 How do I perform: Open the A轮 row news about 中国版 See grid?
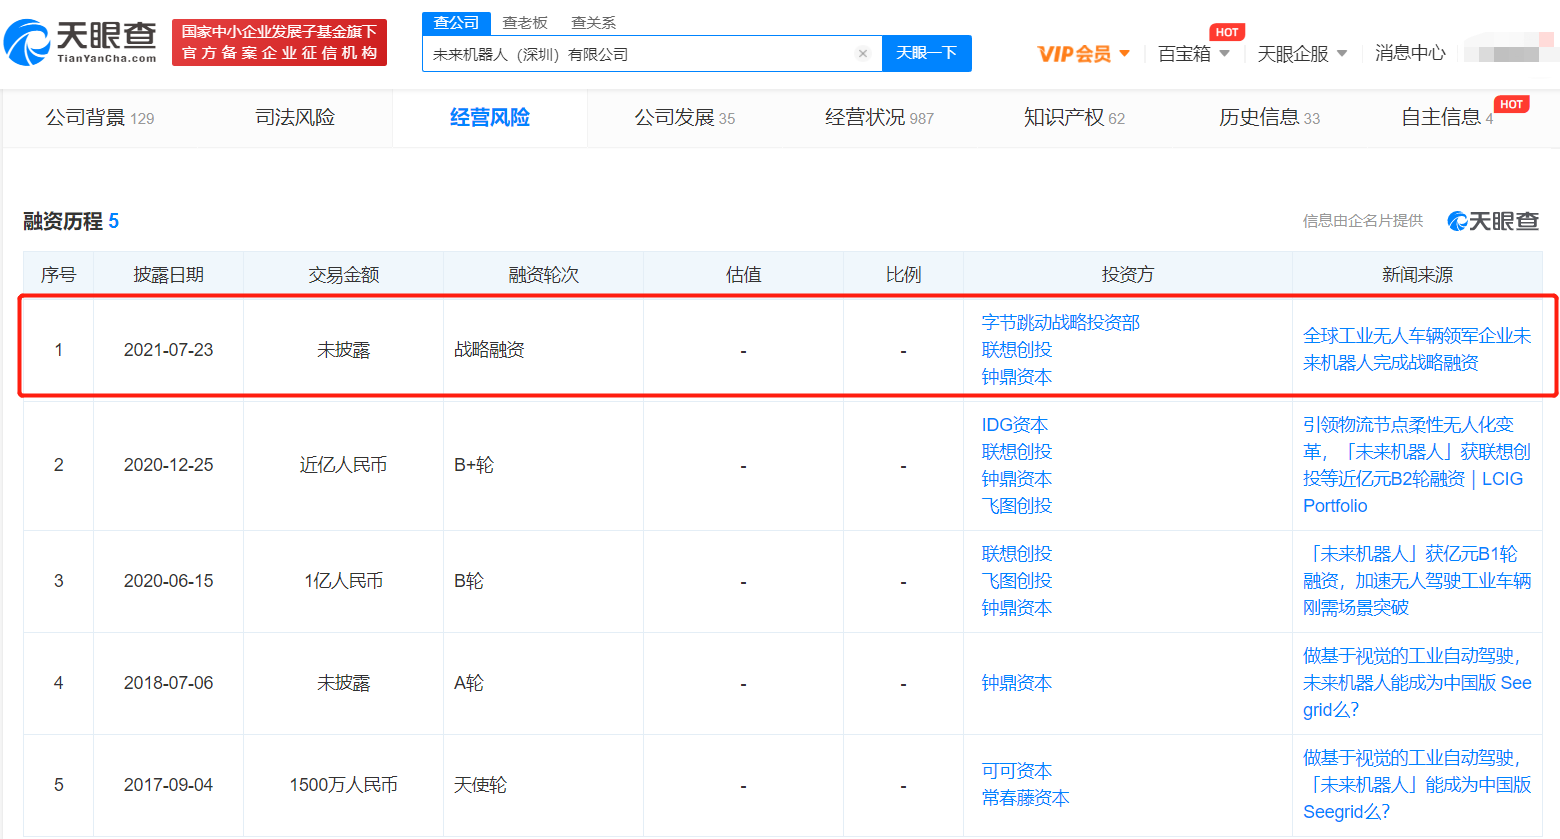[1417, 683]
